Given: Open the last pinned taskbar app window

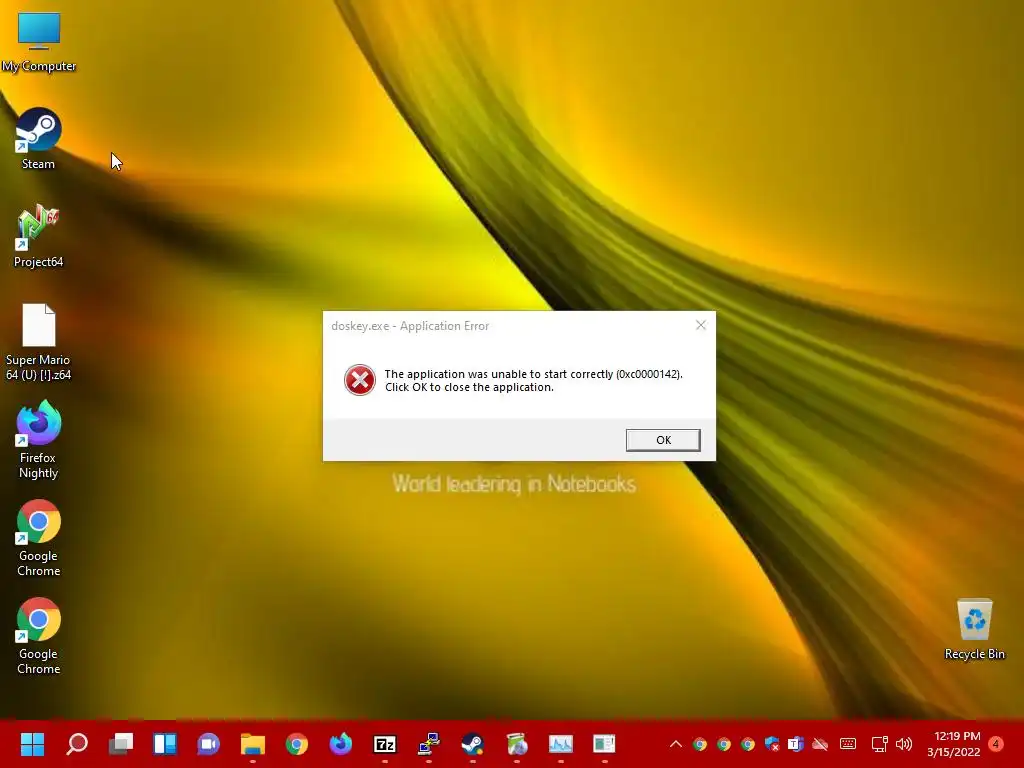Looking at the screenshot, I should (604, 744).
